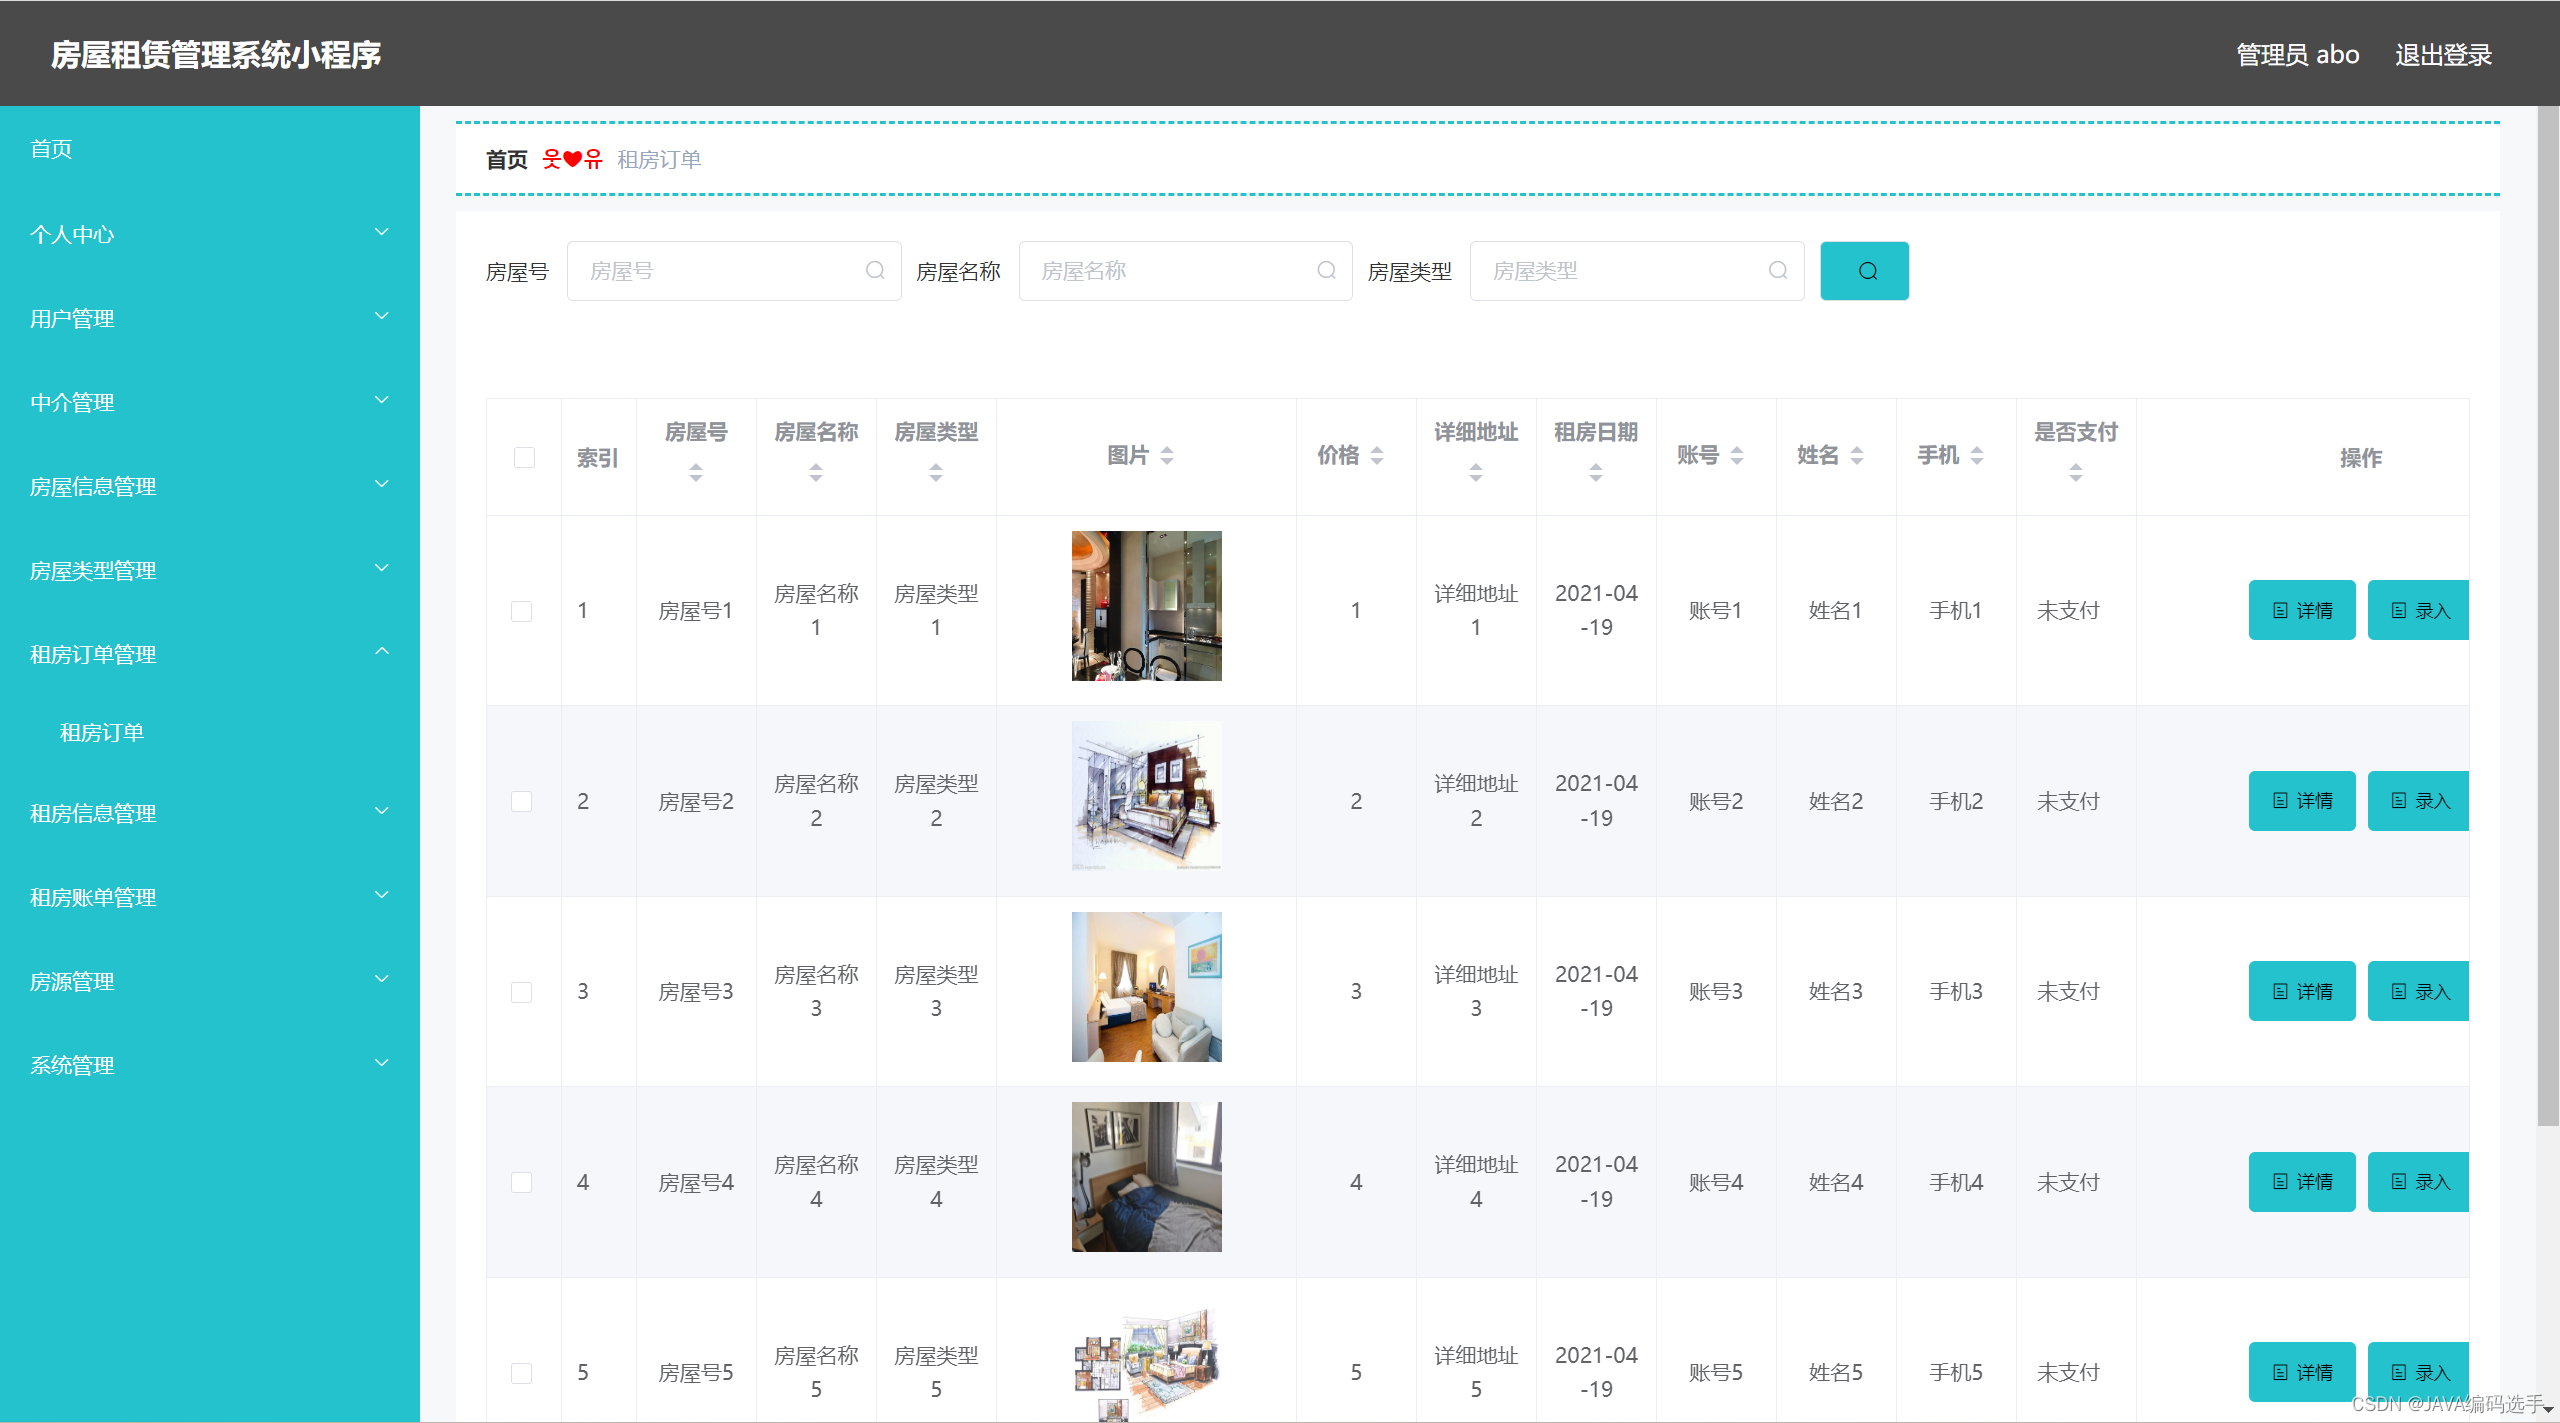Click search icon inside 房屋名称 input
The height and width of the screenshot is (1423, 2560).
(1326, 271)
